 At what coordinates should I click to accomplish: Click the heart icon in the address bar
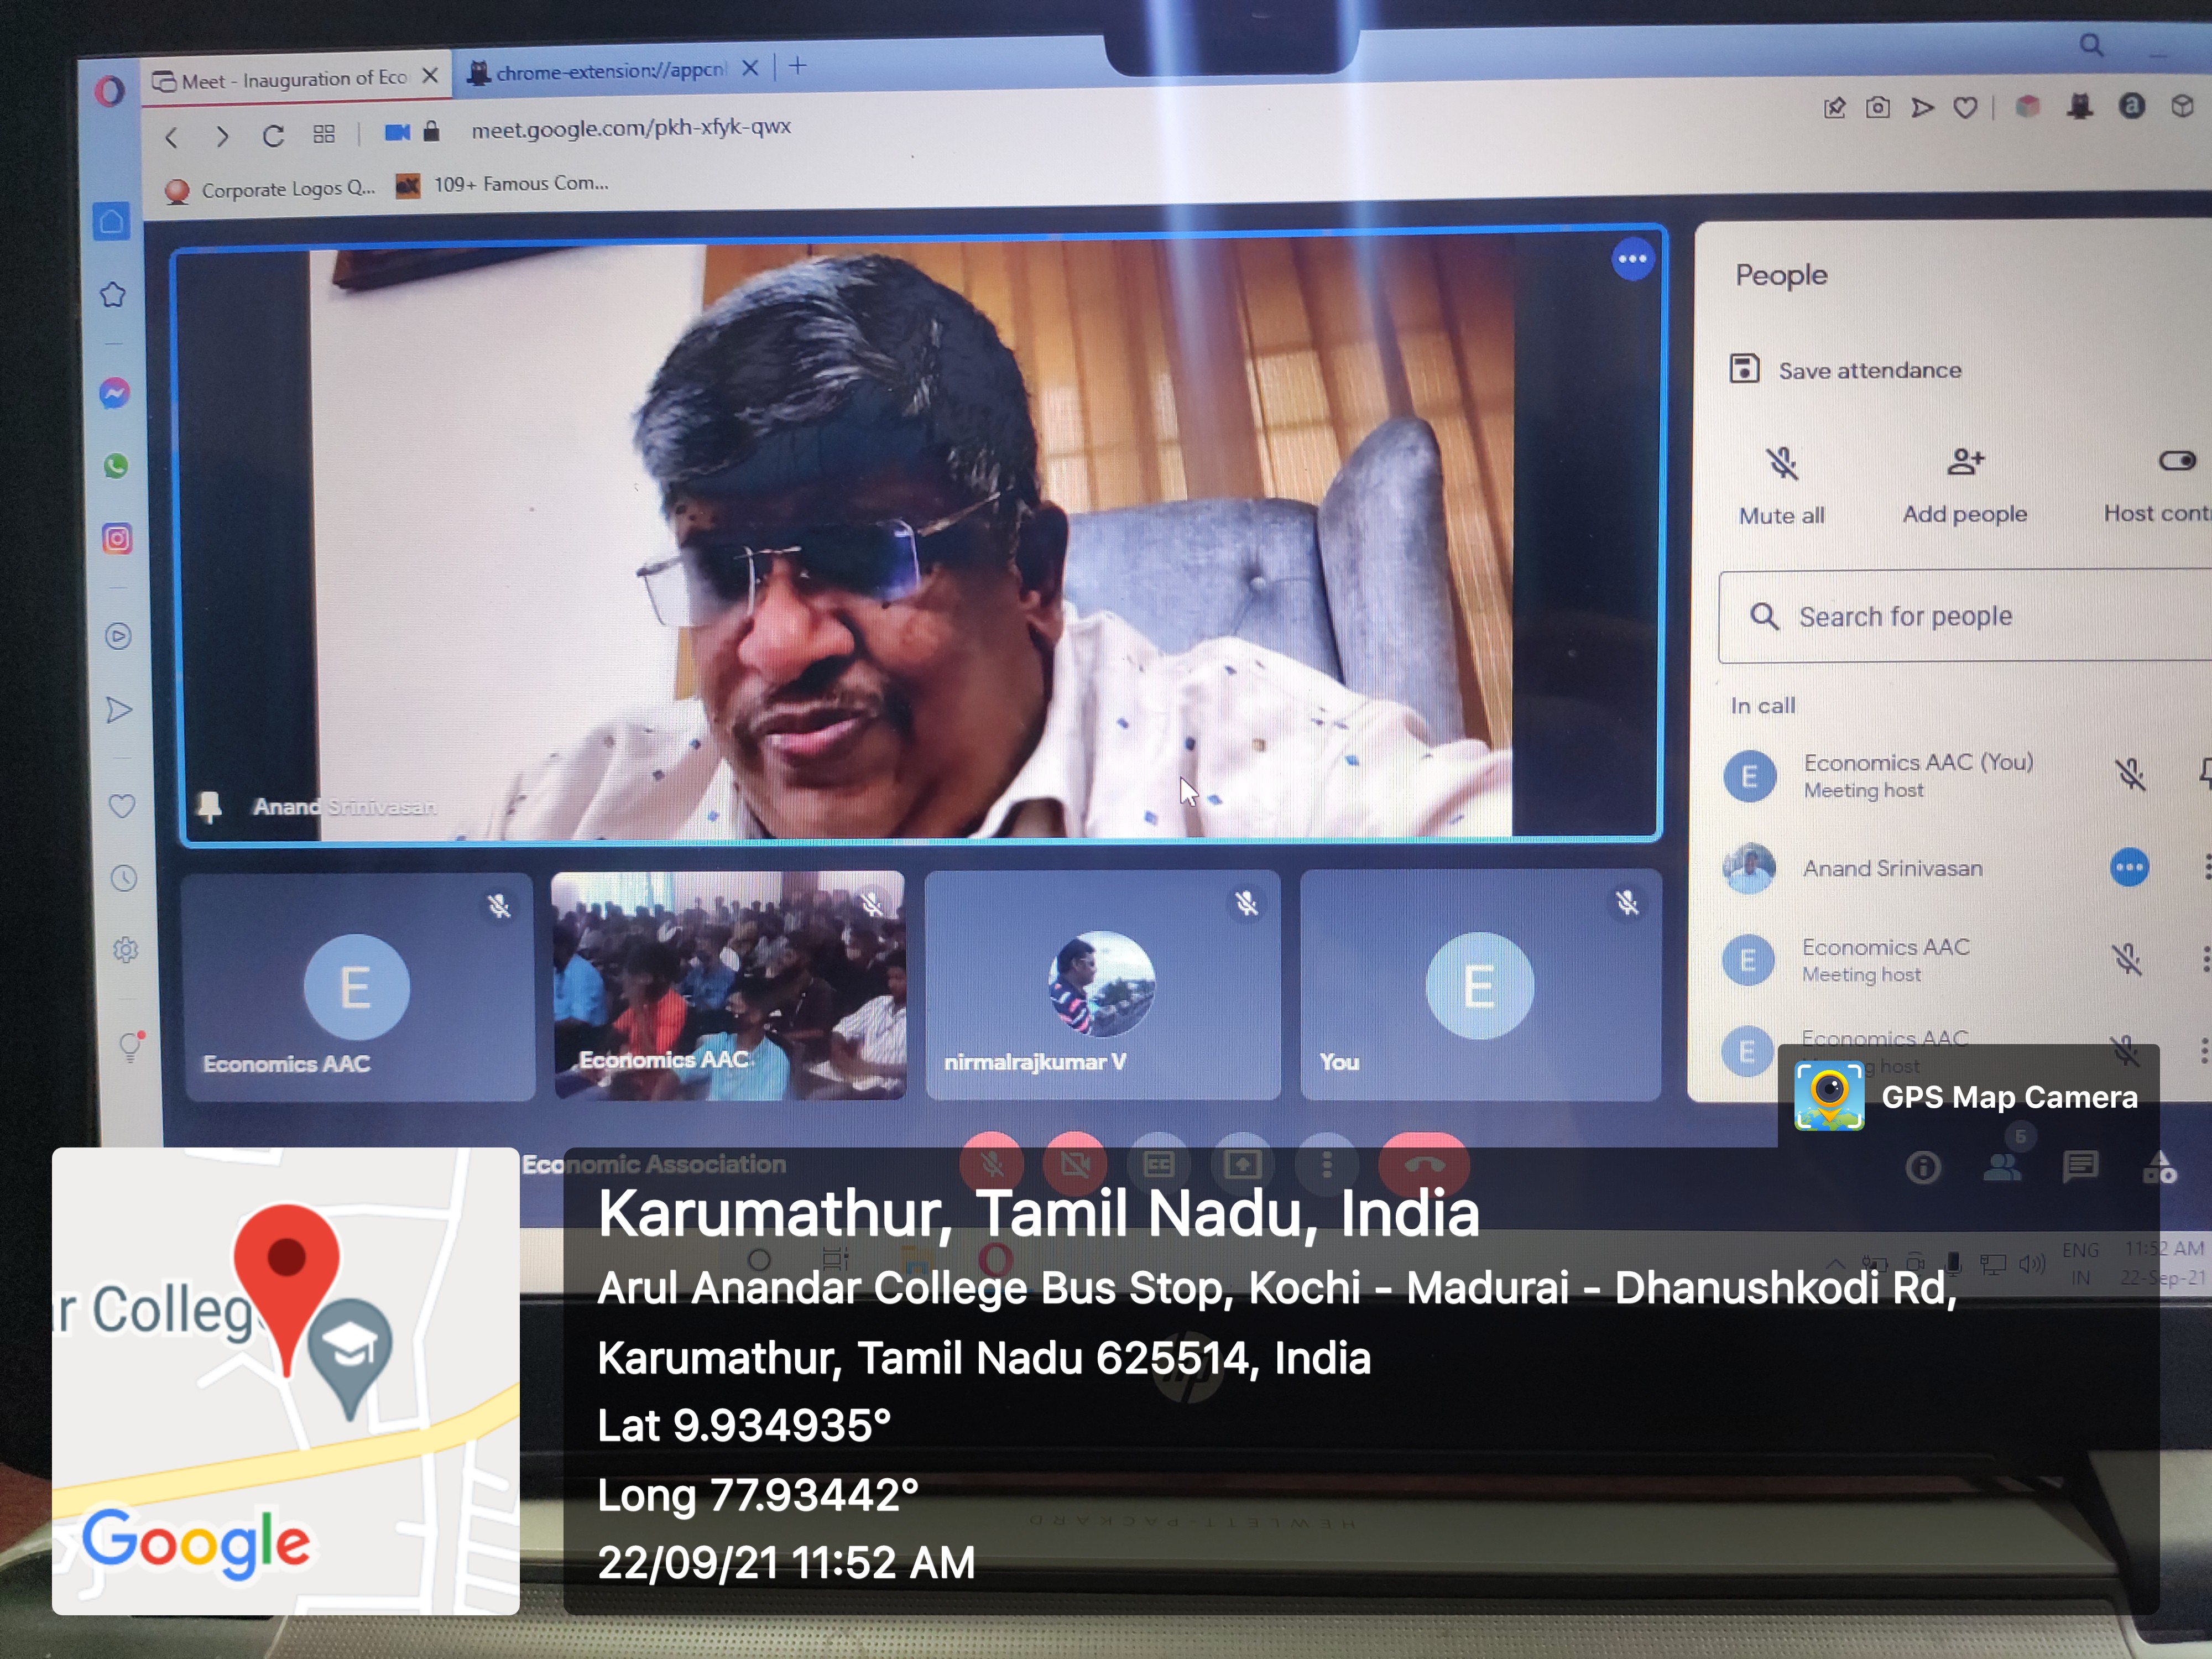pos(1965,107)
